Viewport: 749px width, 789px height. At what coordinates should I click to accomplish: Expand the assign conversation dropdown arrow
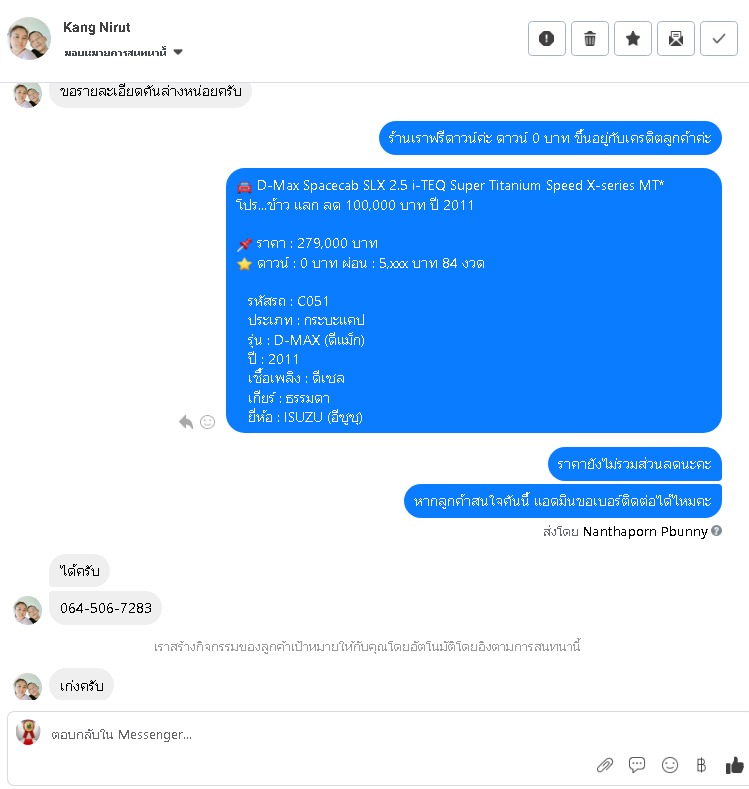[x=178, y=52]
